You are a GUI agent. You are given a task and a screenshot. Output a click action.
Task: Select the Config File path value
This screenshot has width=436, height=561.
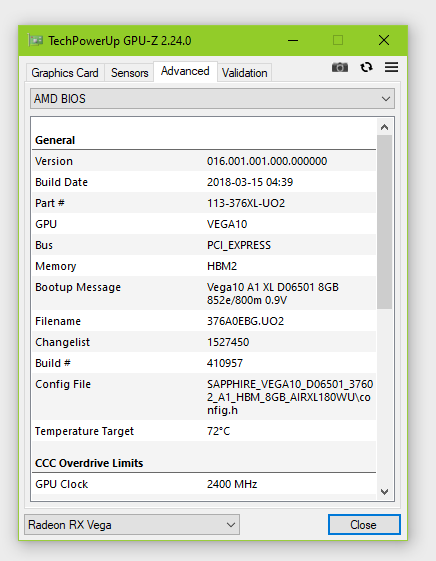coord(290,397)
